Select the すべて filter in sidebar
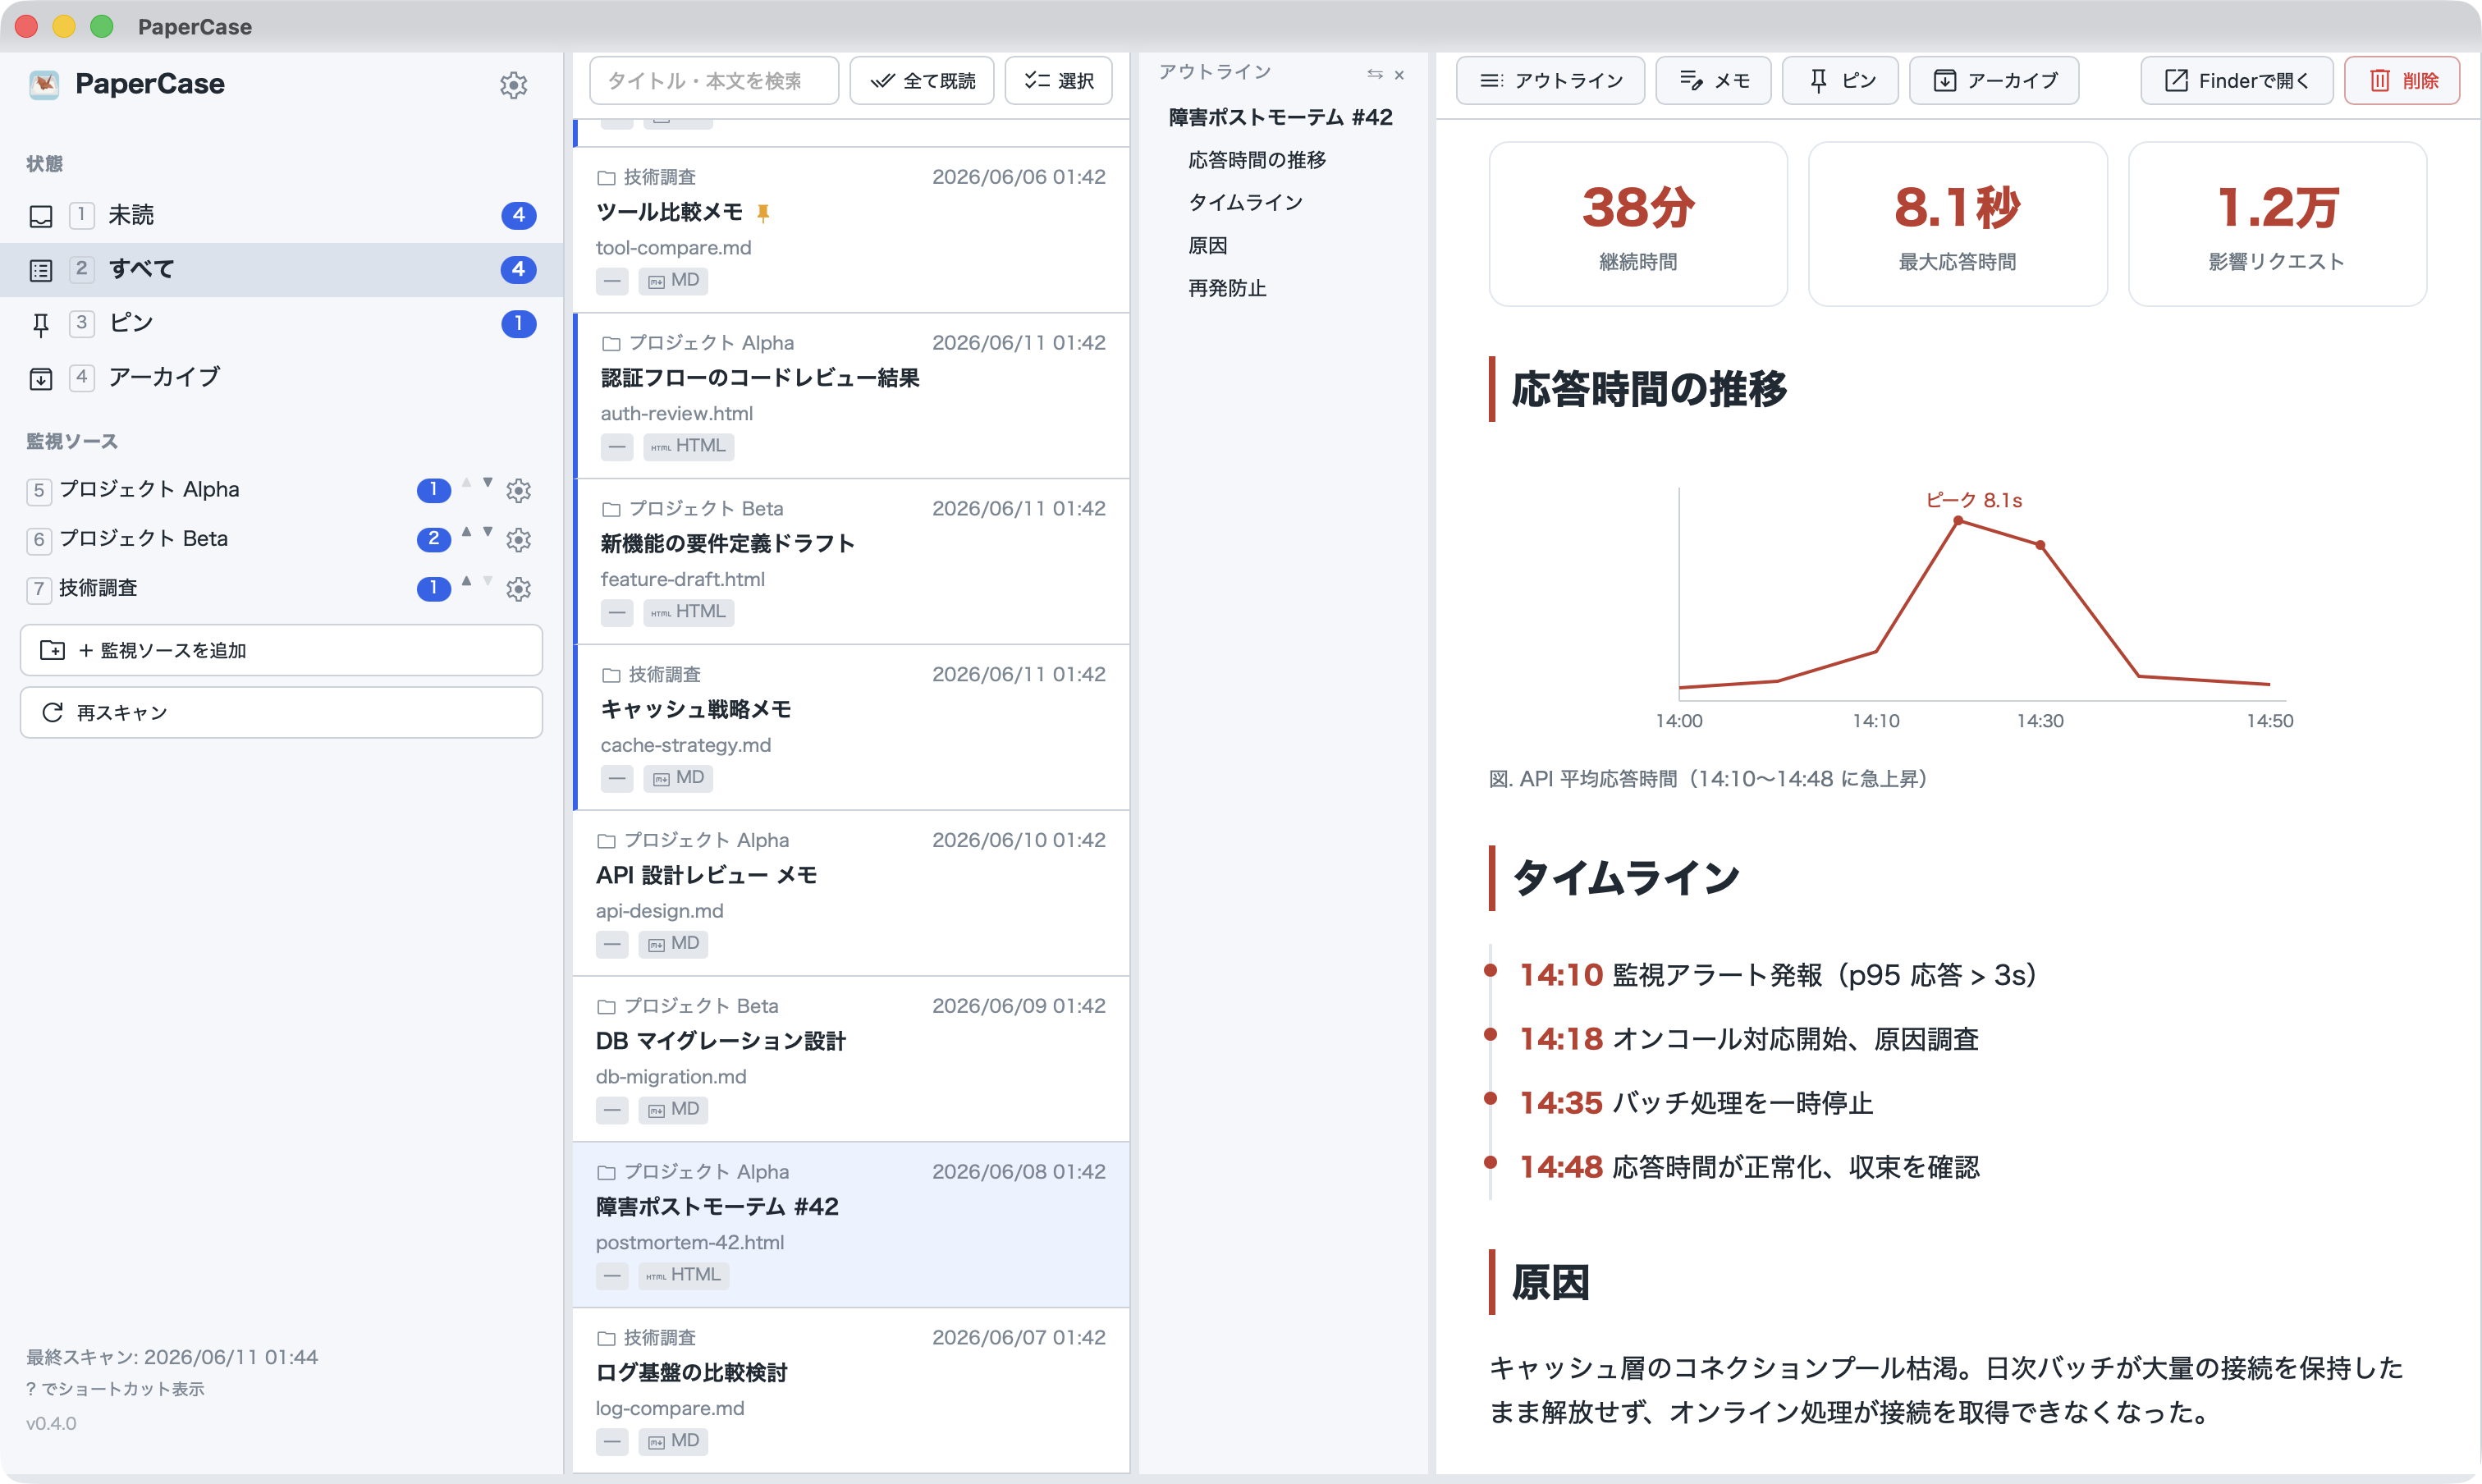This screenshot has width=2482, height=1484. [281, 269]
